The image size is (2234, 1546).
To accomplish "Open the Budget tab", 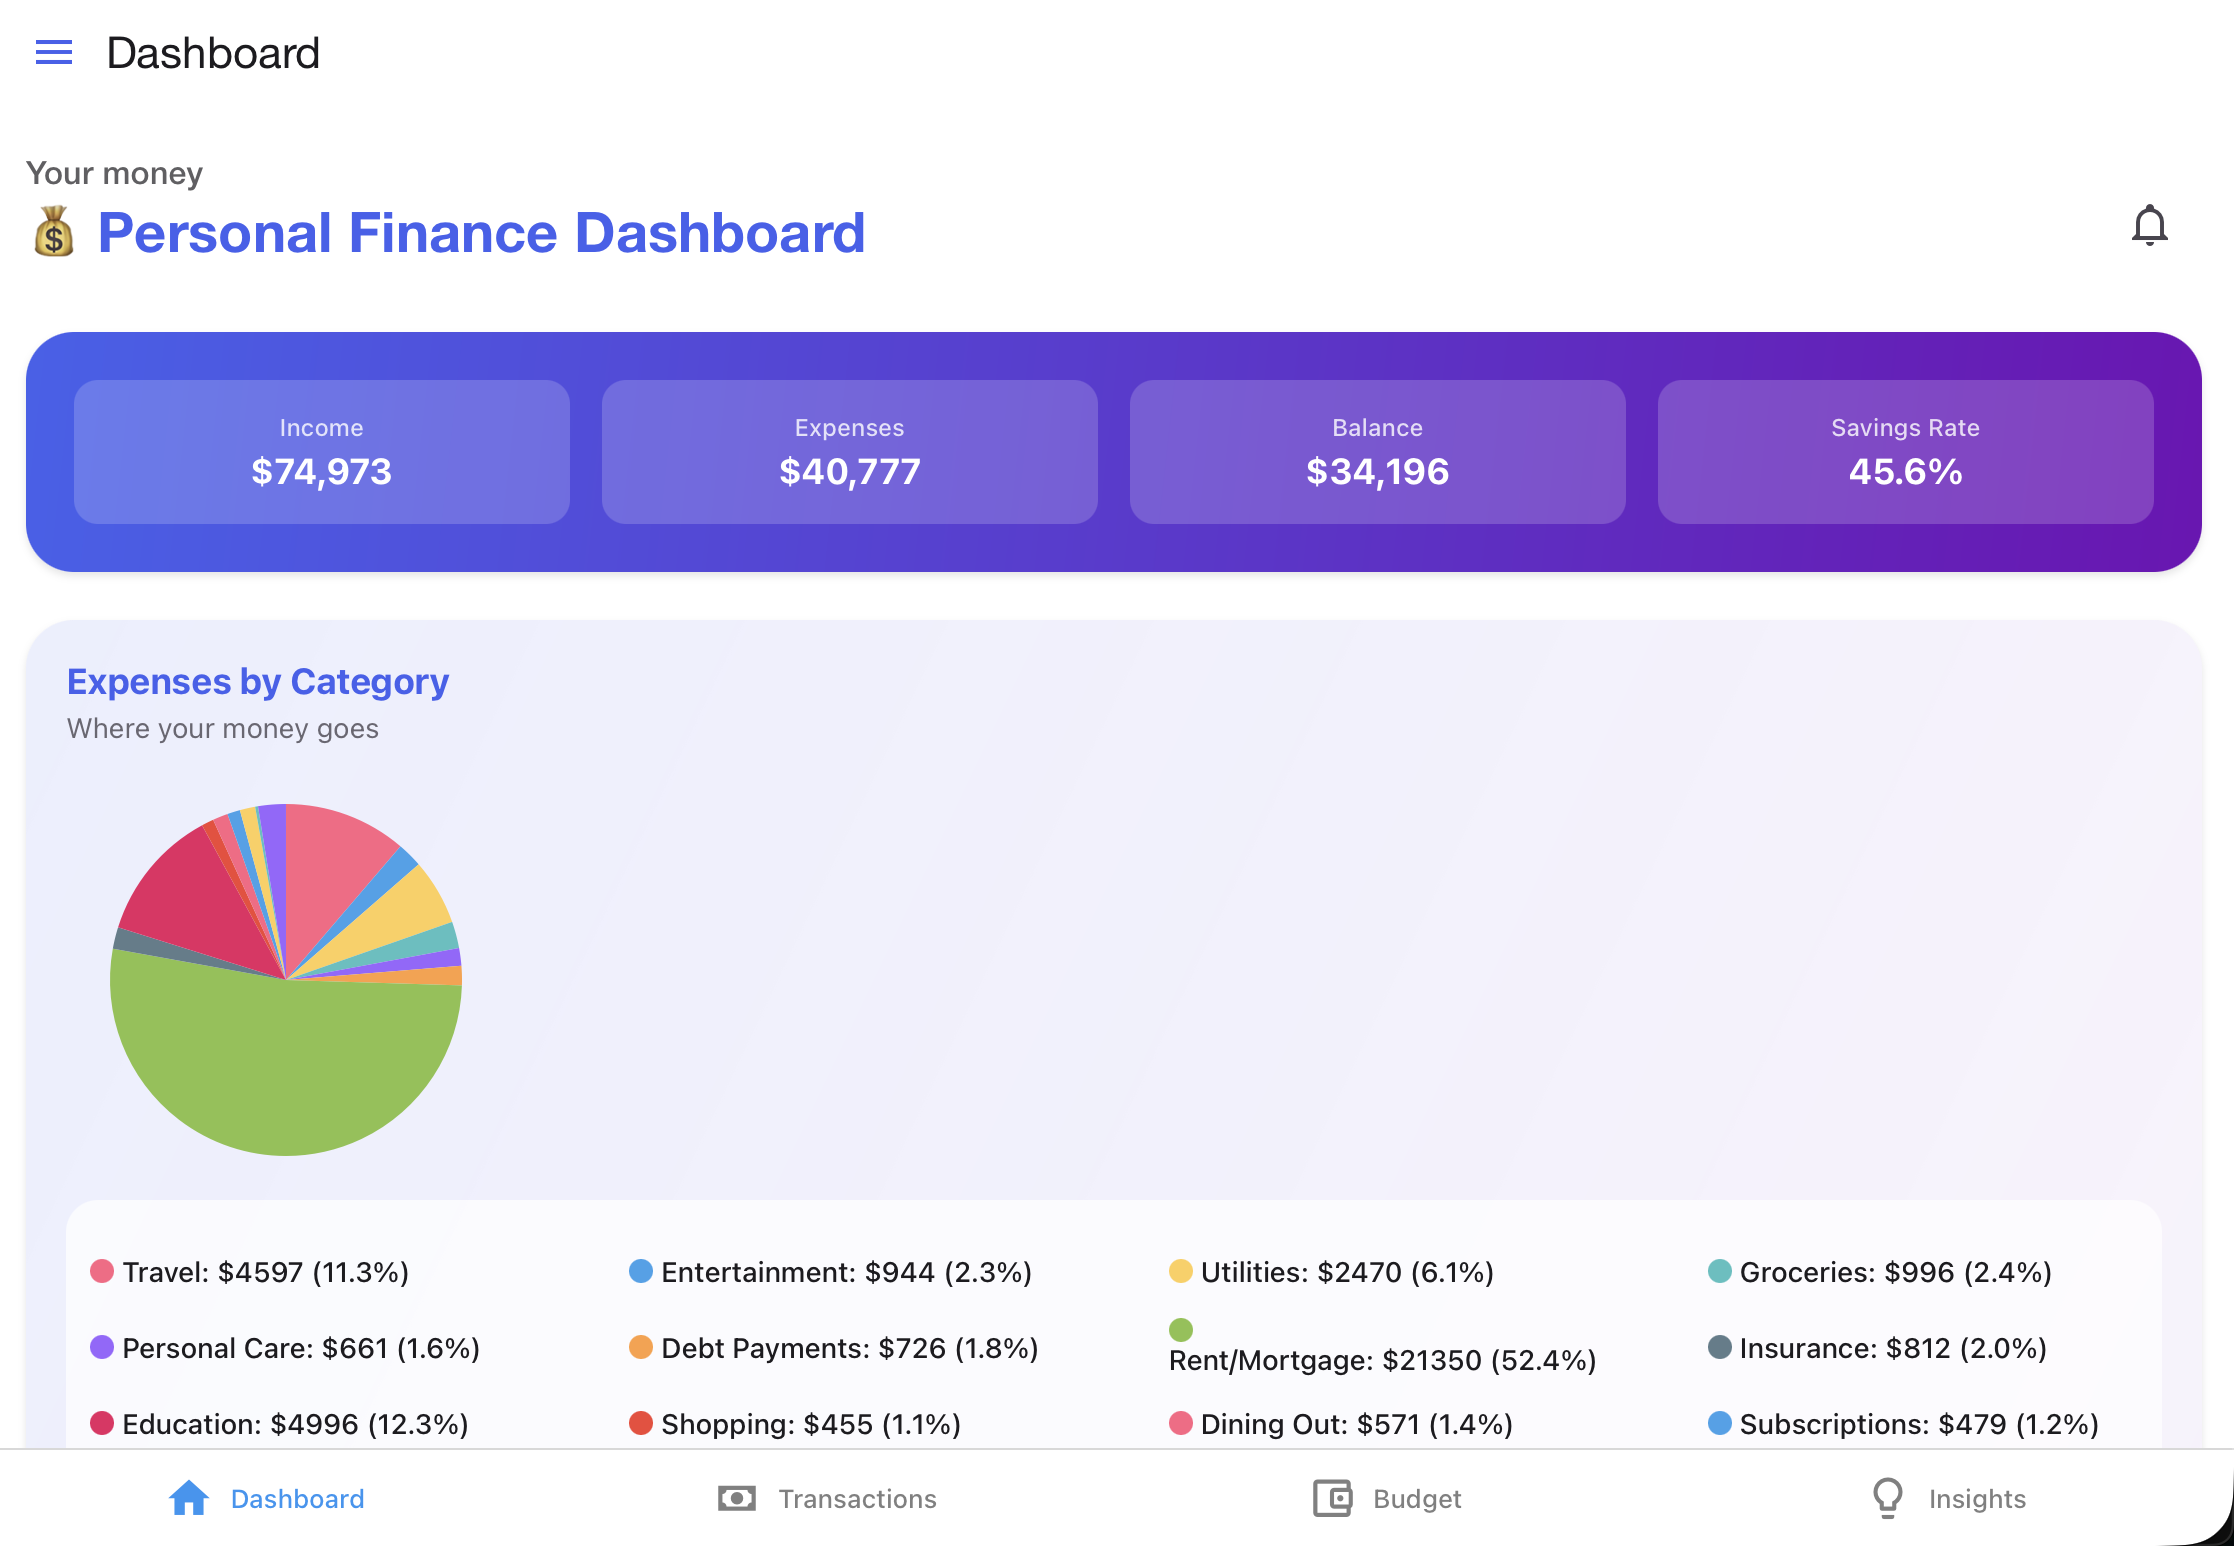I will pyautogui.click(x=1387, y=1498).
